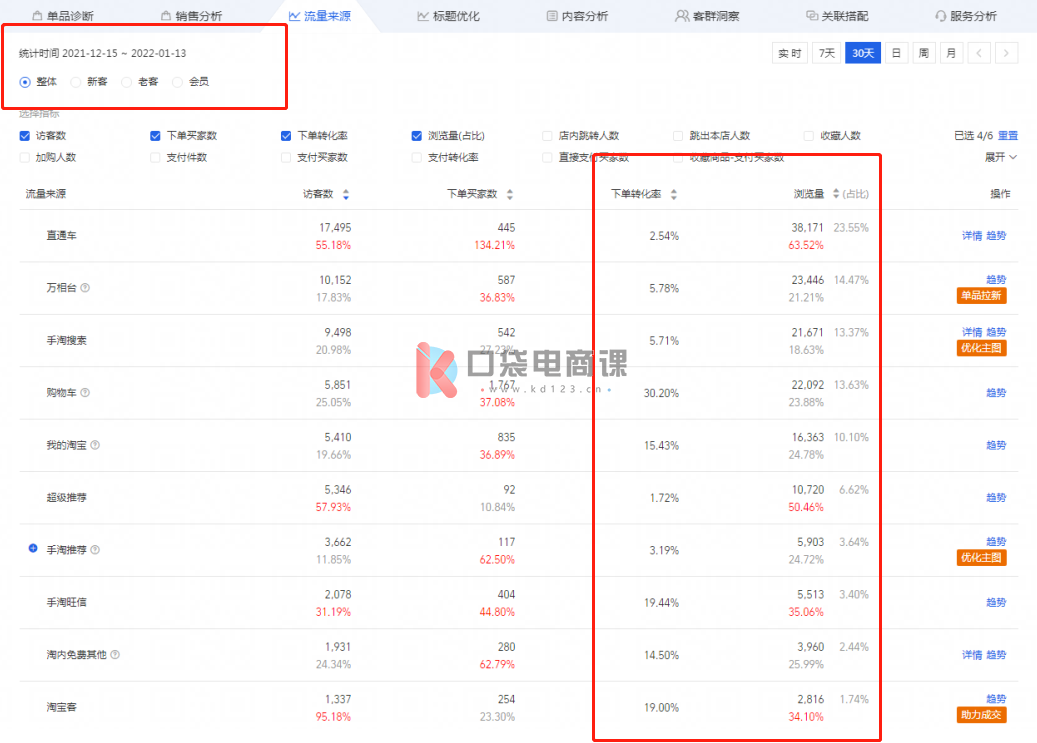
Task: Select the 会员 radio option
Action: 177,82
